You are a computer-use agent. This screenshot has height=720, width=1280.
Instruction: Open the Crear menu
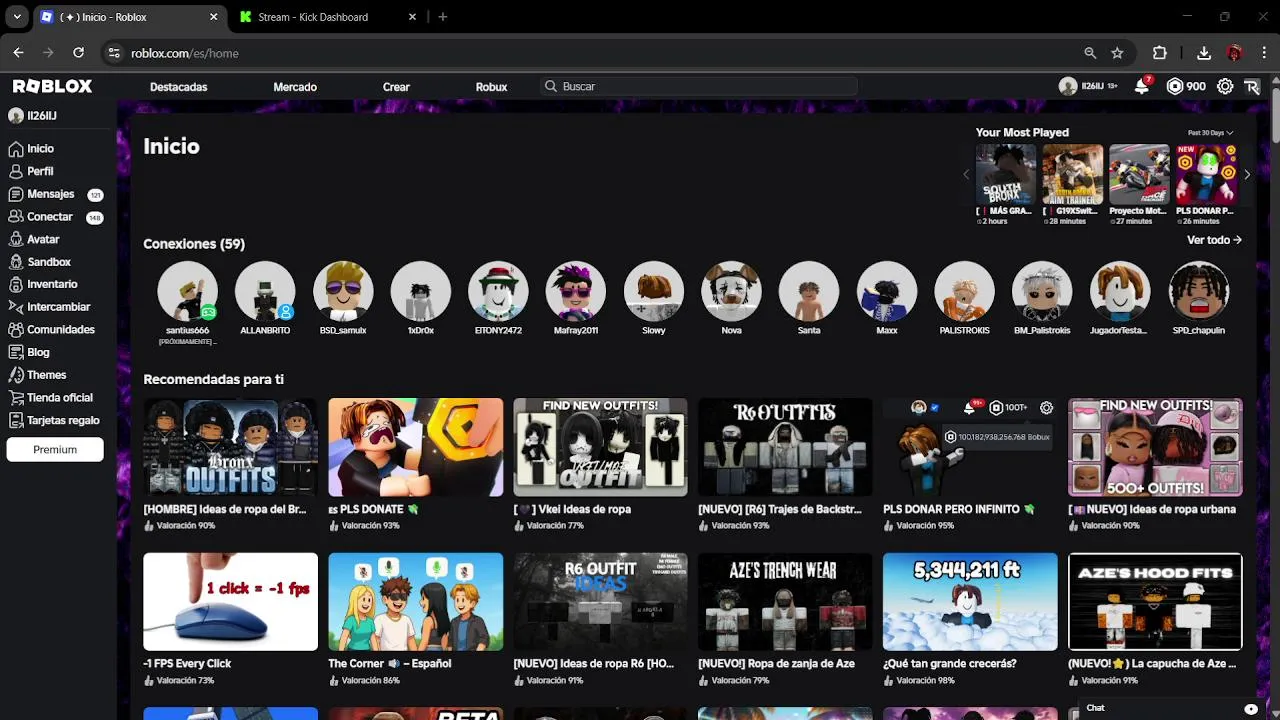(396, 87)
